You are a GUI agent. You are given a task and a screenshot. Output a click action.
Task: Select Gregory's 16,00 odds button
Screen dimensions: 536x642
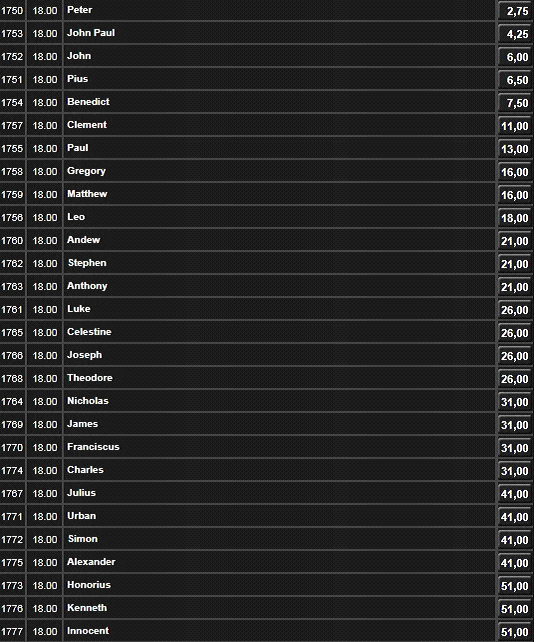(515, 172)
